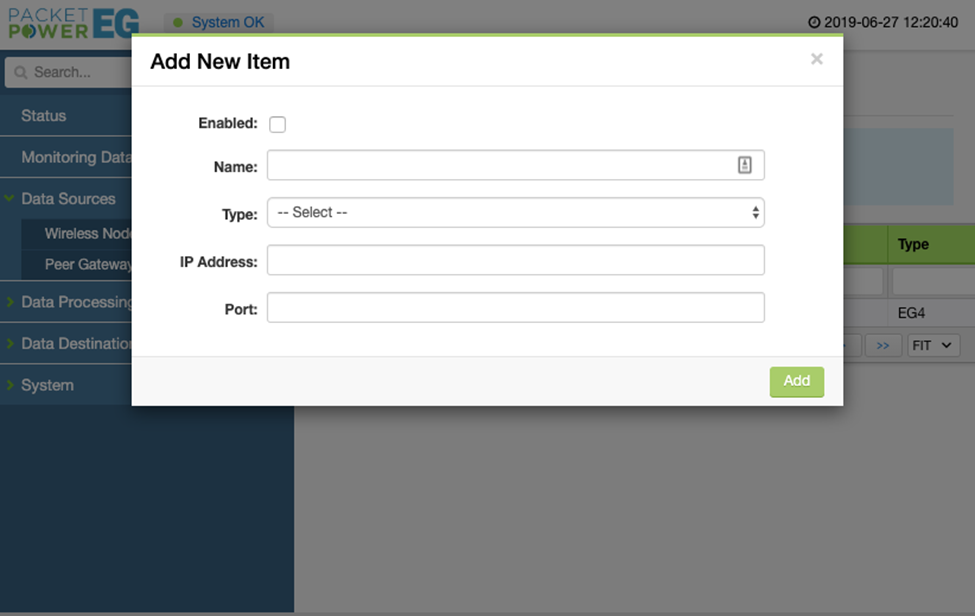The image size is (975, 616).
Task: Select the Port input box
Action: coord(515,308)
